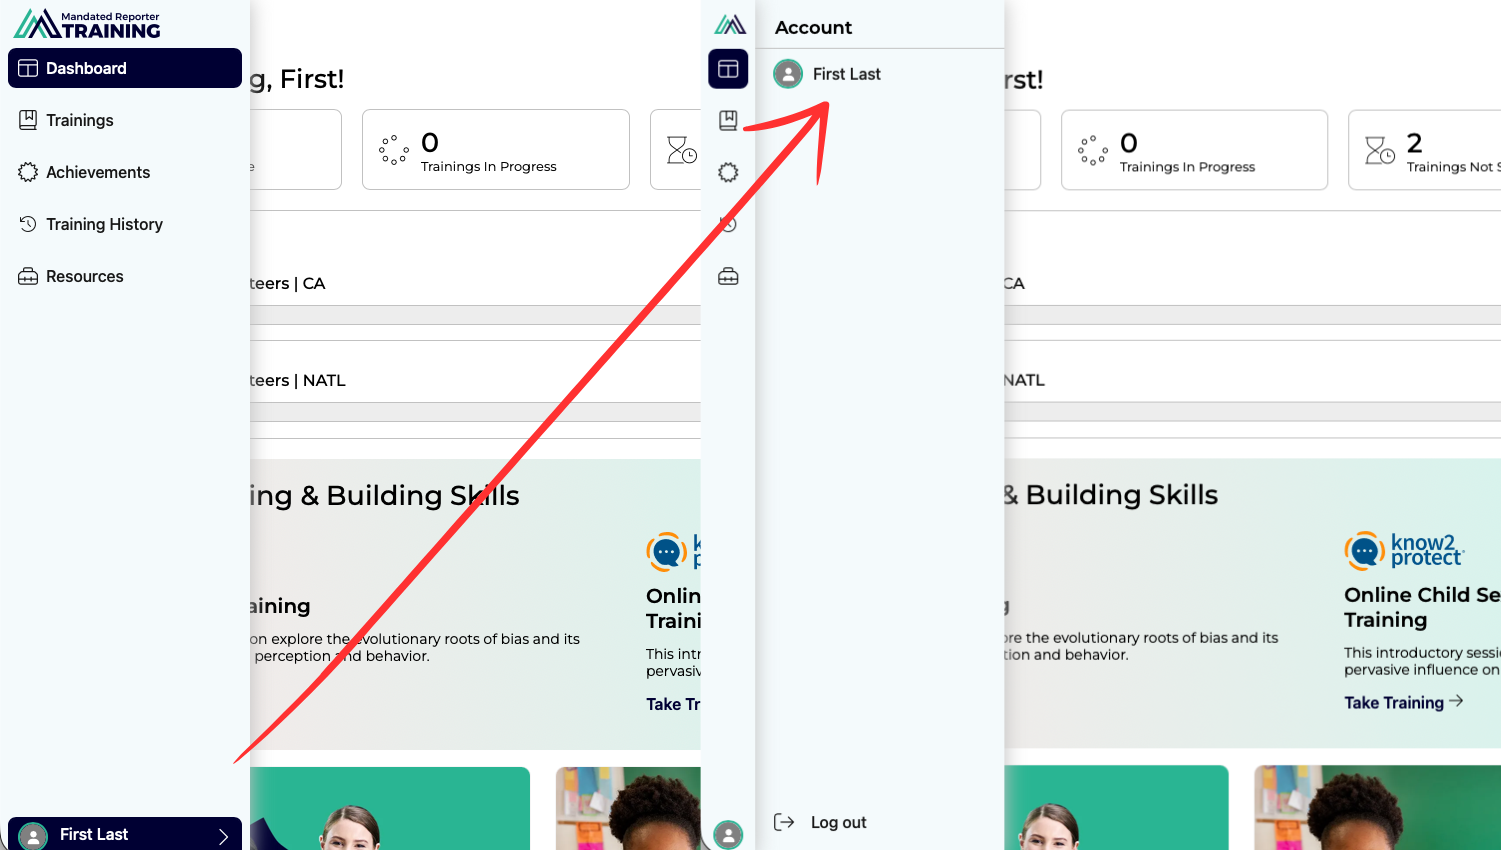Open Dashboard in the left sidebar
1501x850 pixels.
[125, 68]
